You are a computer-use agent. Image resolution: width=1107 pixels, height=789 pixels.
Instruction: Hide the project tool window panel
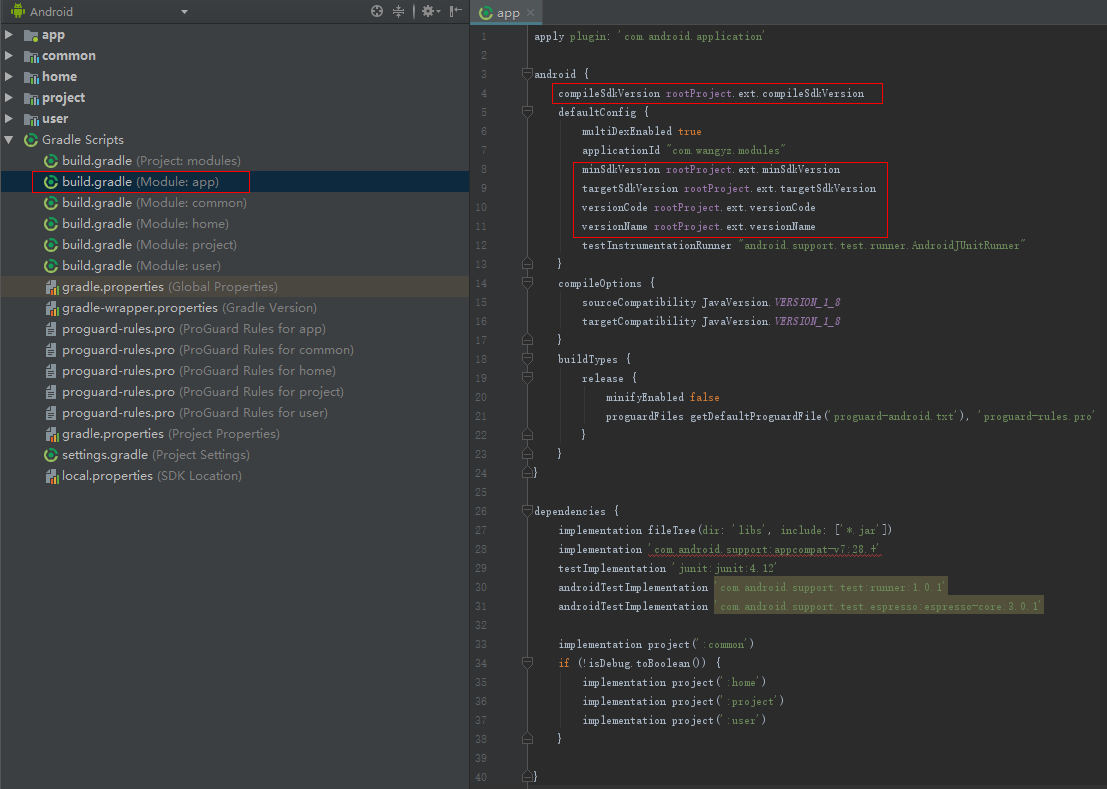point(456,11)
